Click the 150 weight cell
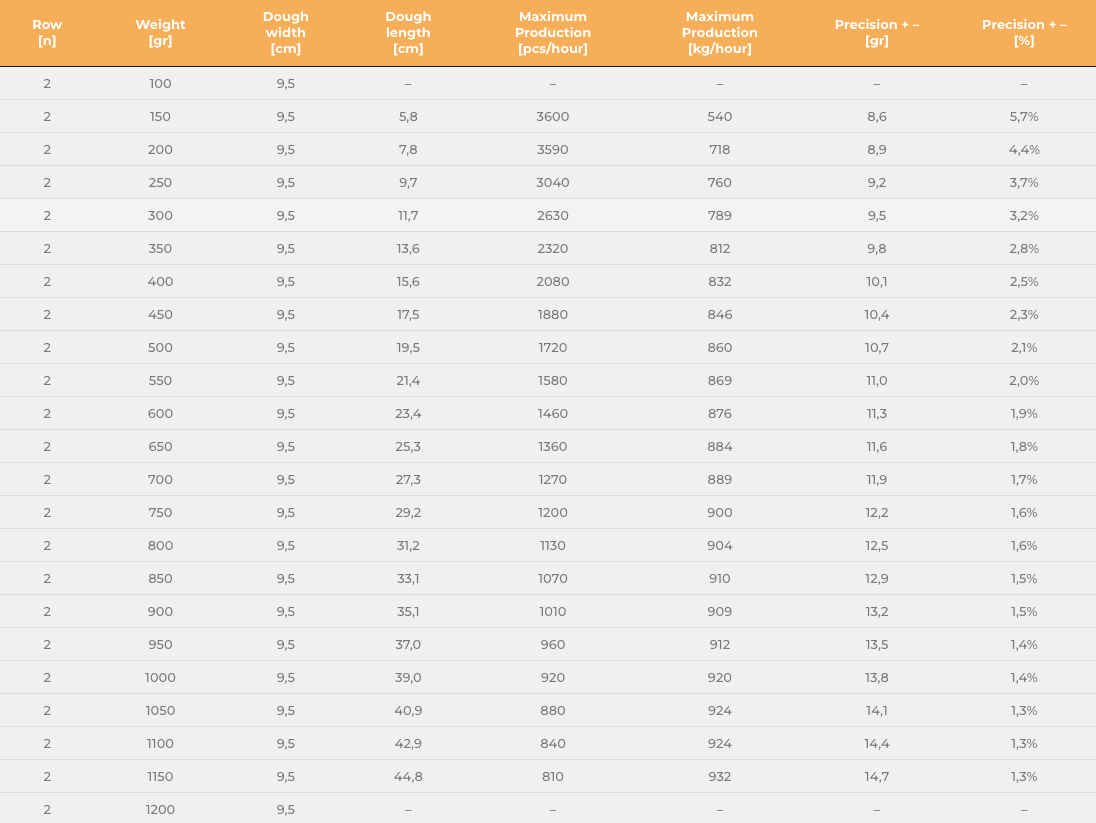Viewport: 1096px width, 823px height. (160, 117)
